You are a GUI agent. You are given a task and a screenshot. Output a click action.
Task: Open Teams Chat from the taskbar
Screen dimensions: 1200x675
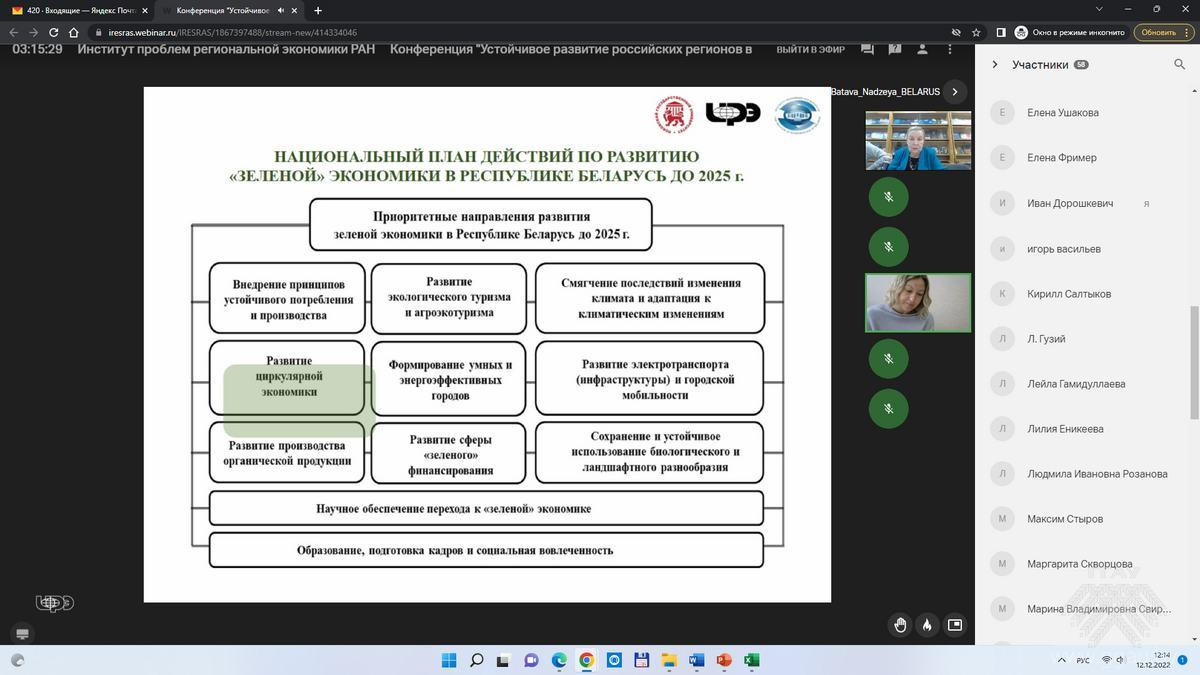(532, 660)
